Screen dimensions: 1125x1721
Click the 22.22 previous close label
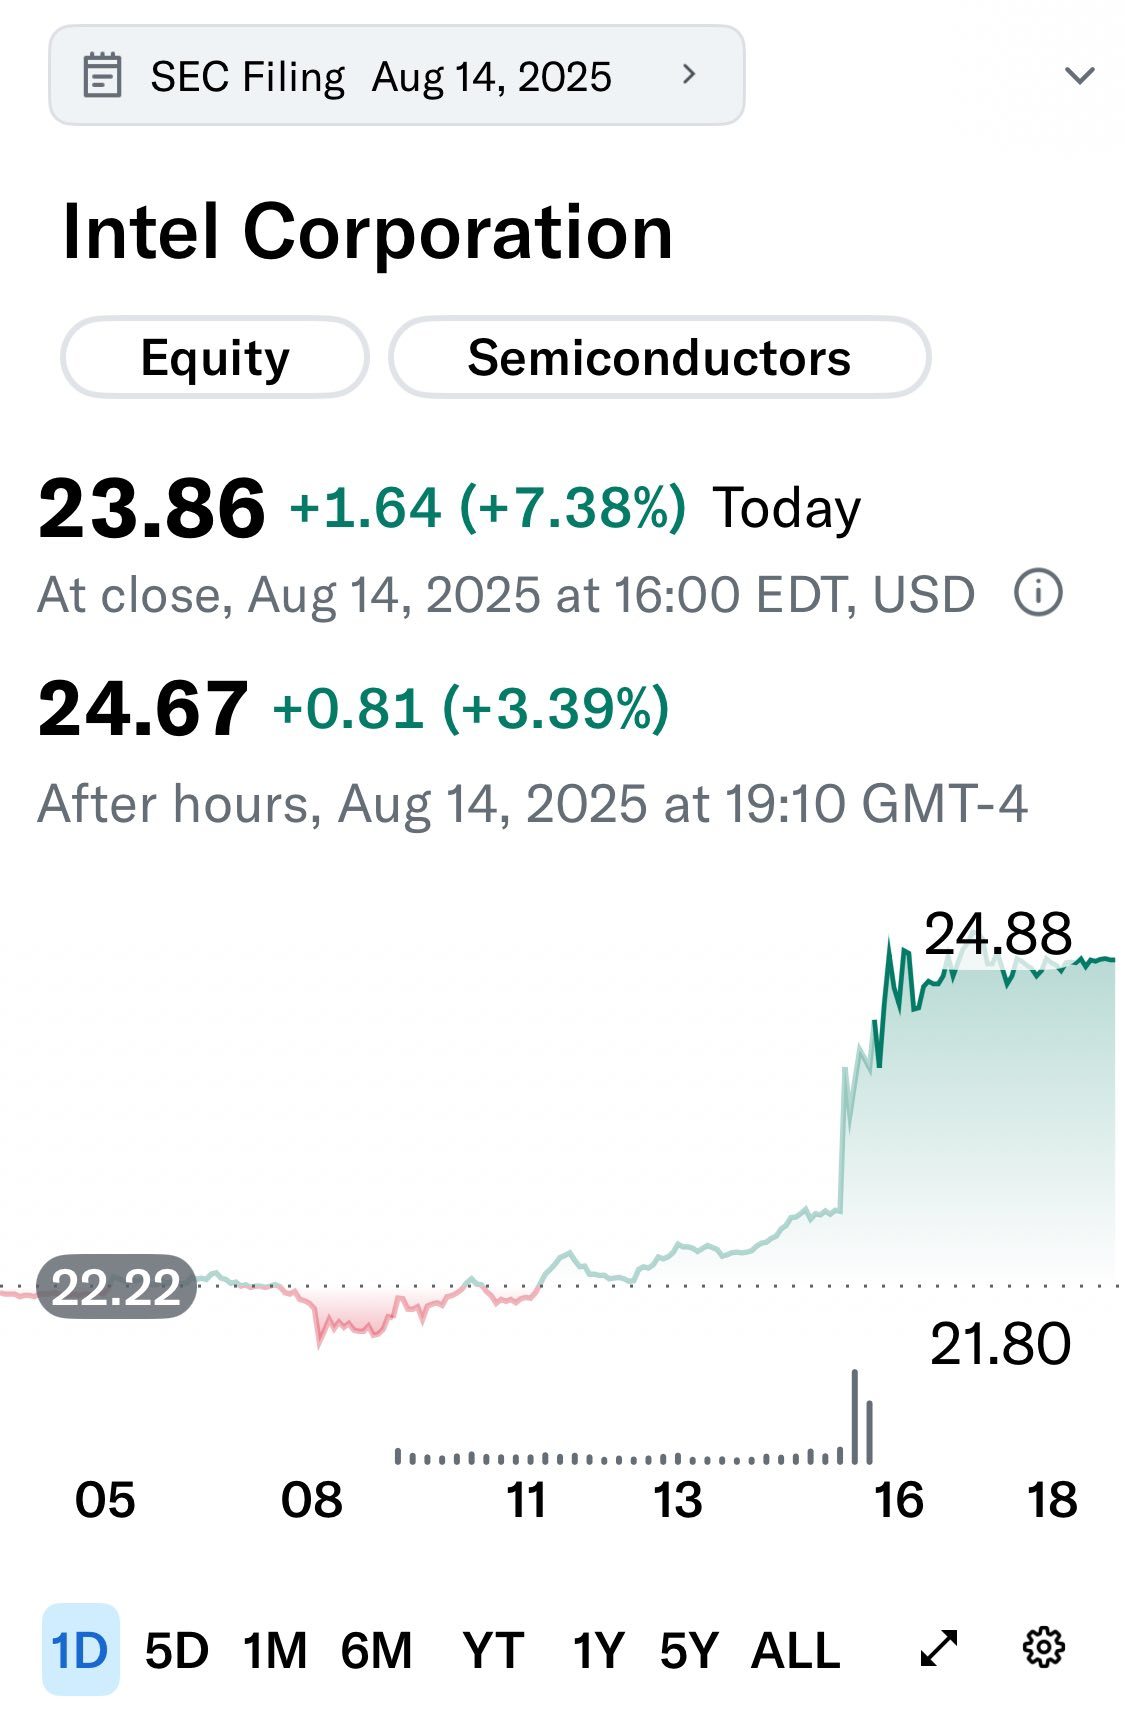116,1287
